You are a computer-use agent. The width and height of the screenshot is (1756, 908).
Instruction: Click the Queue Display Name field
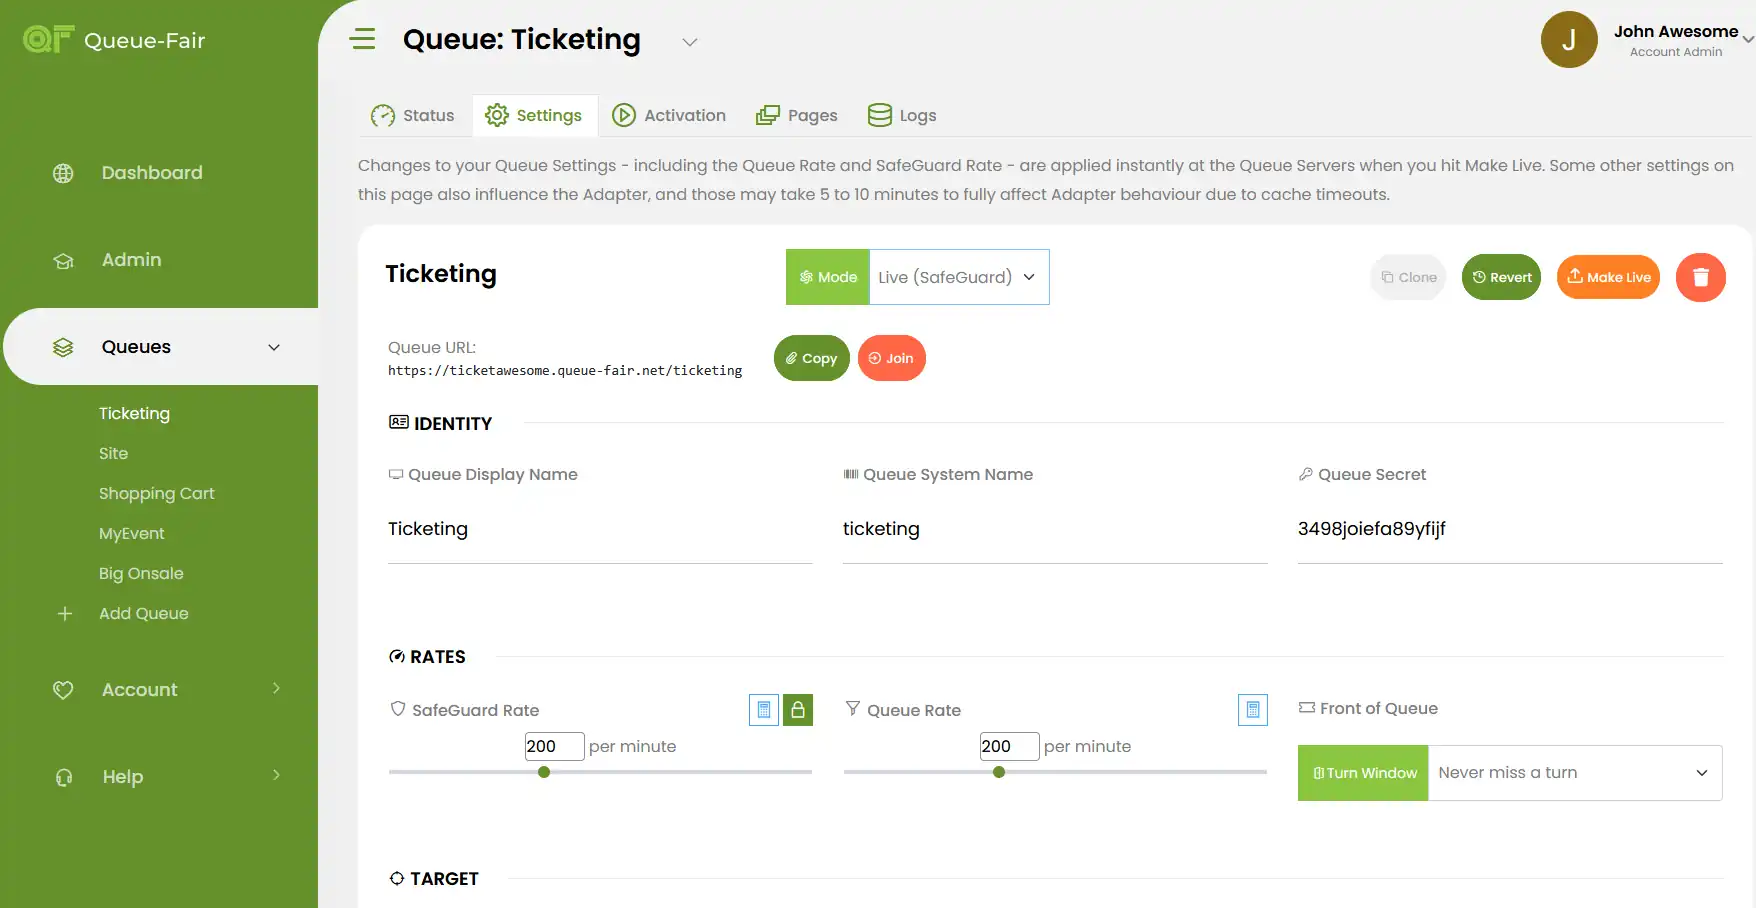600,529
